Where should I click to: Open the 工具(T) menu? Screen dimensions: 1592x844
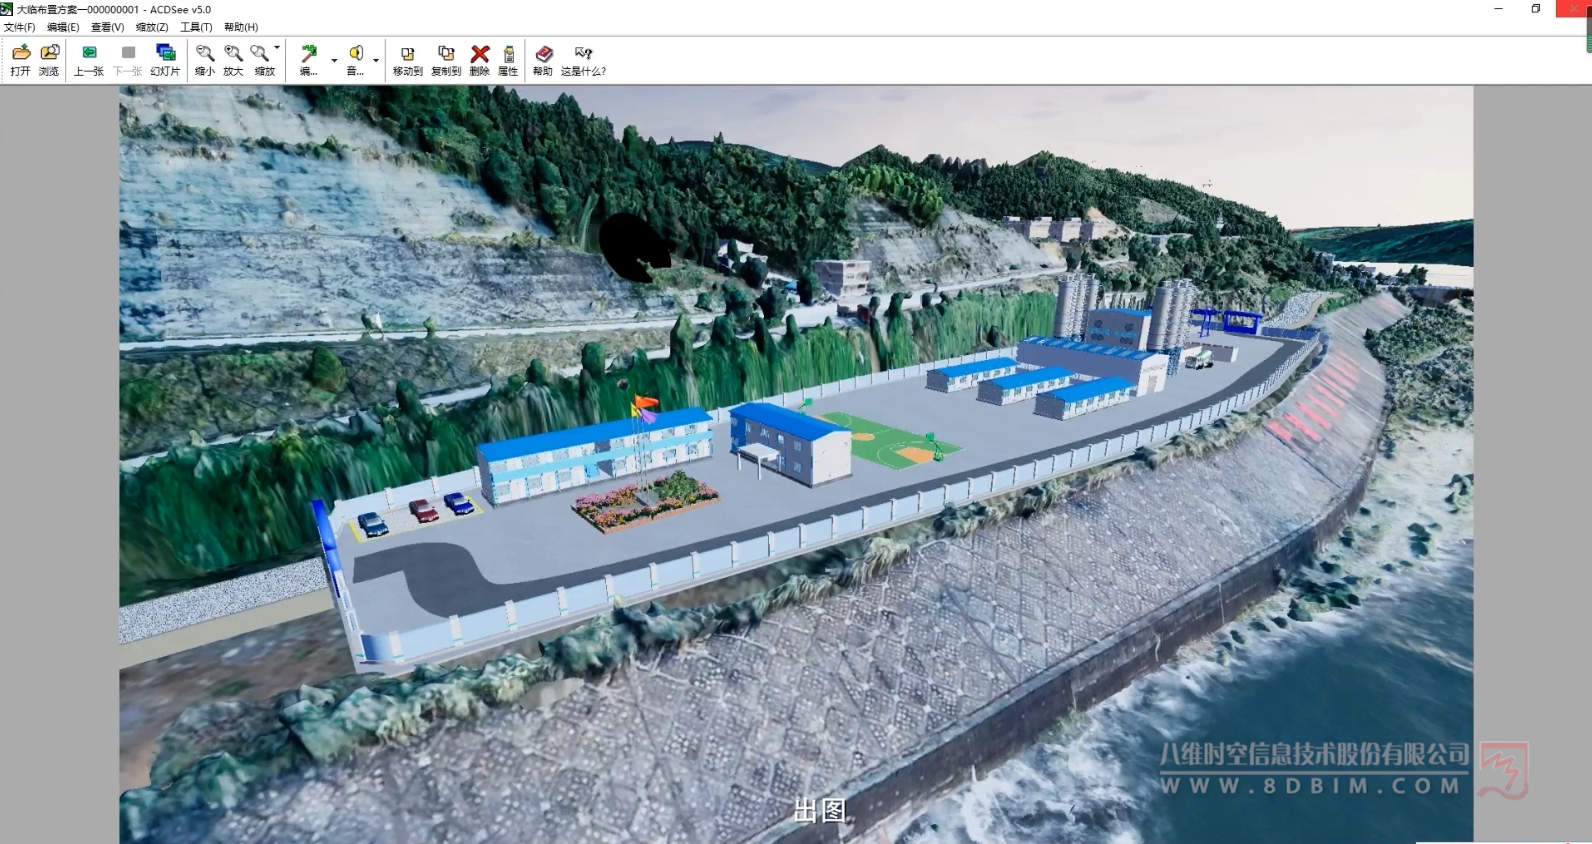point(196,27)
